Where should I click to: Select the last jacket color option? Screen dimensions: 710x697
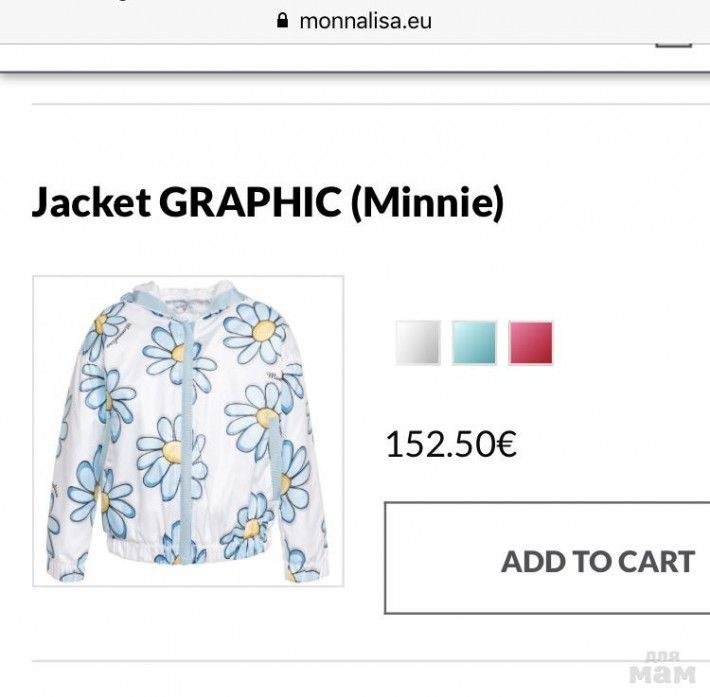530,343
